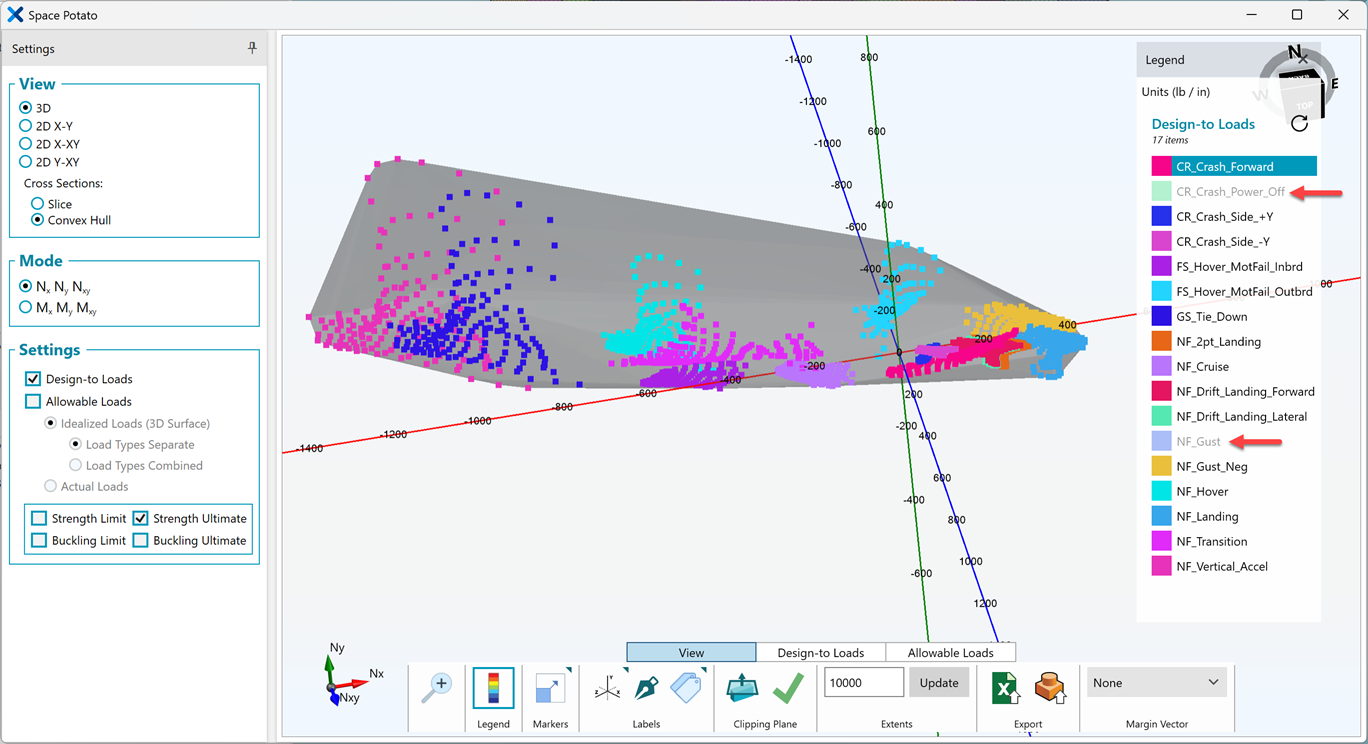Click the CR_Crash_Side_-Y legend entry
This screenshot has width=1368, height=744.
tap(1224, 242)
